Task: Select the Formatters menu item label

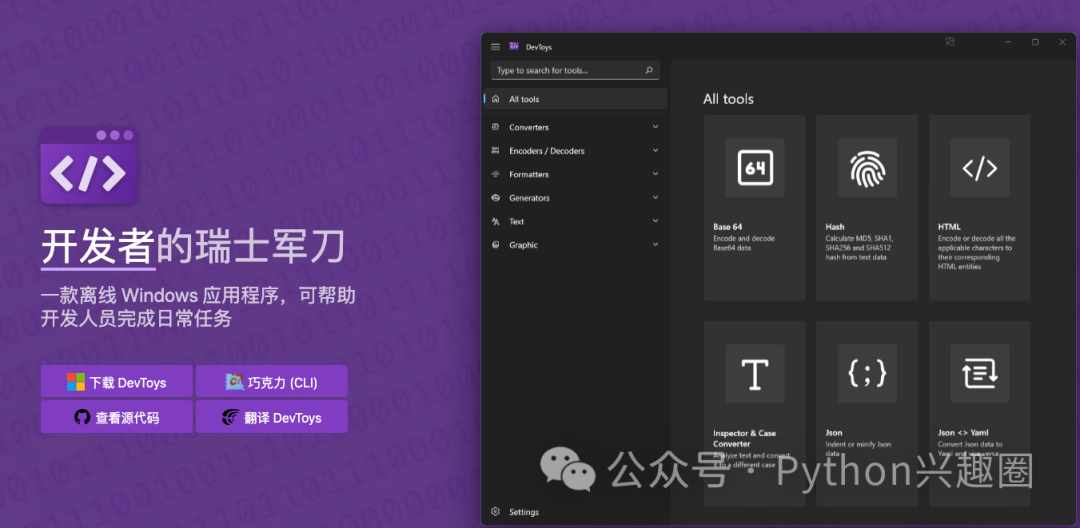Action: (529, 174)
